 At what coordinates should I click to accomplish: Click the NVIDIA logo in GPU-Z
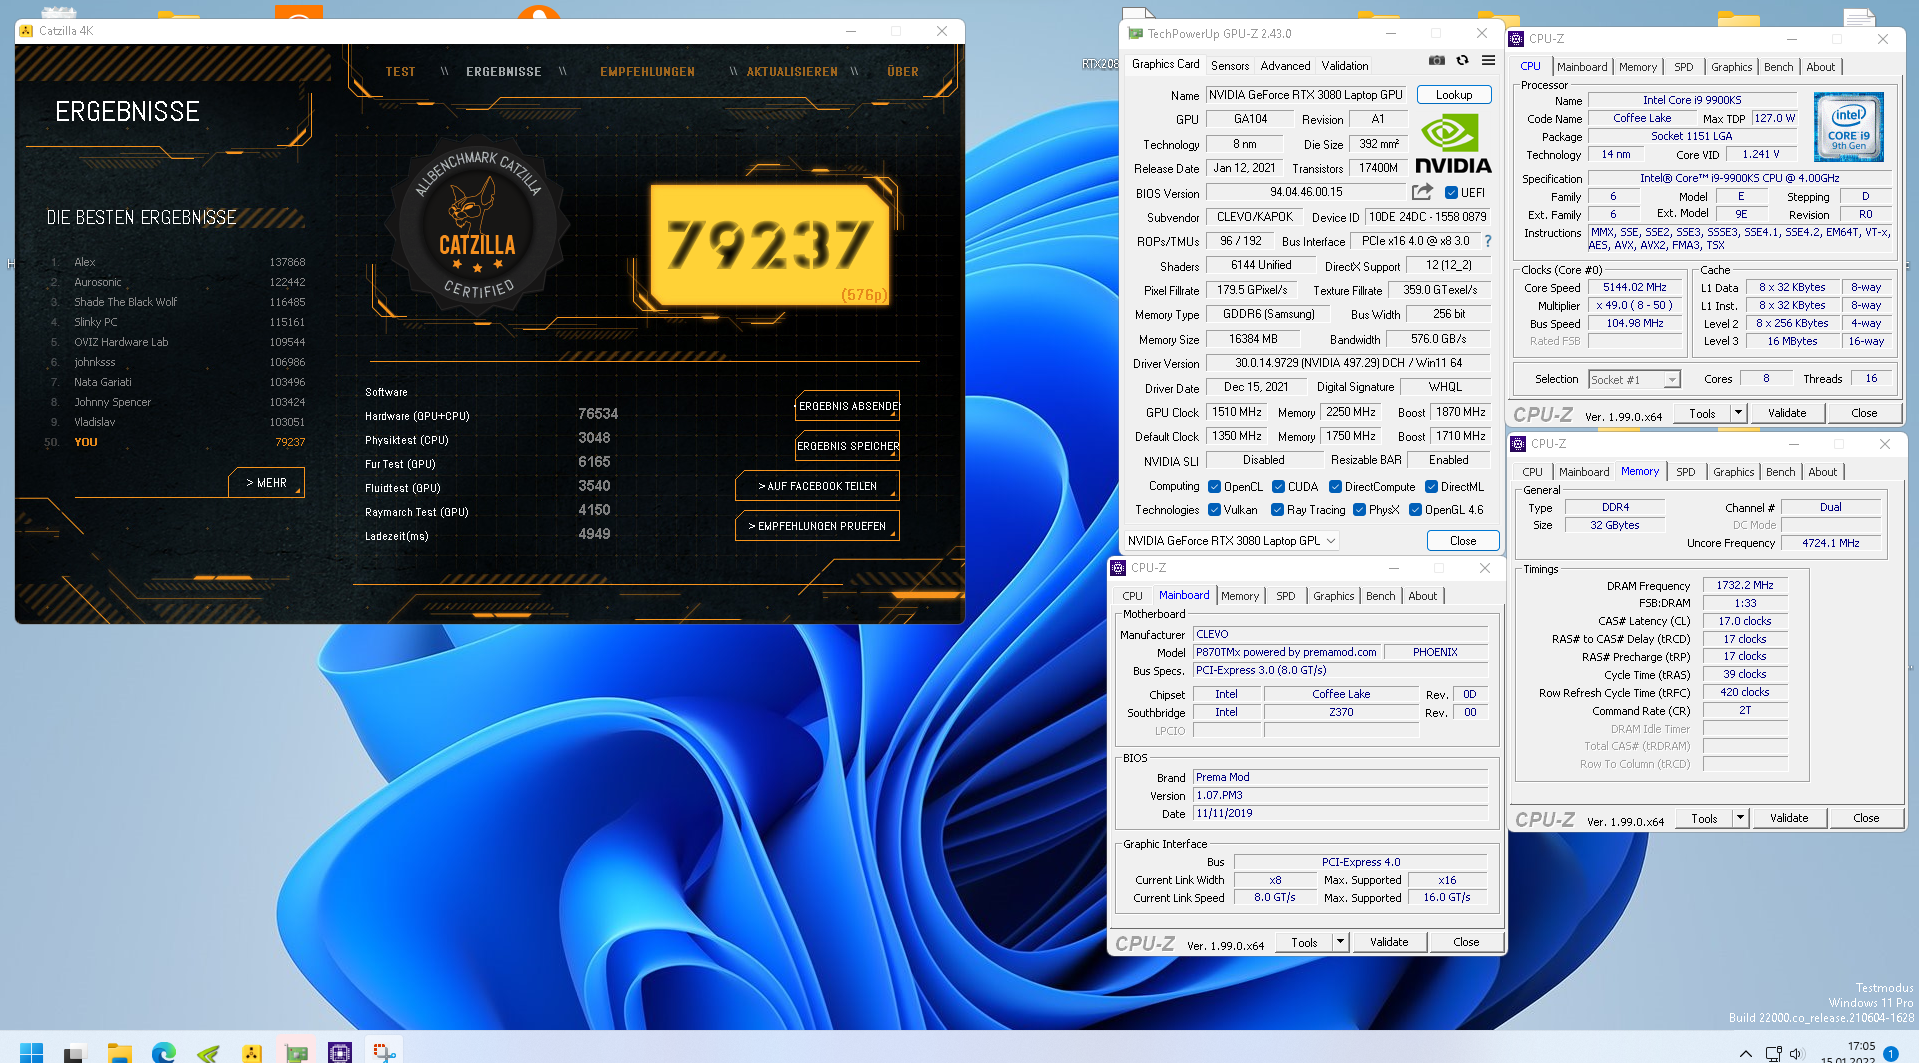tap(1453, 146)
